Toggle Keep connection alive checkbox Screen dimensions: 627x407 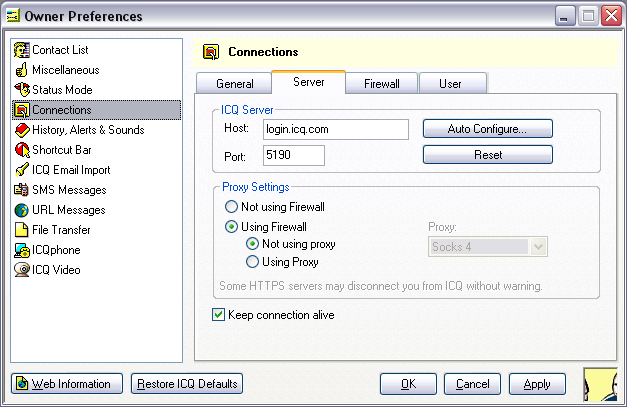[x=218, y=315]
